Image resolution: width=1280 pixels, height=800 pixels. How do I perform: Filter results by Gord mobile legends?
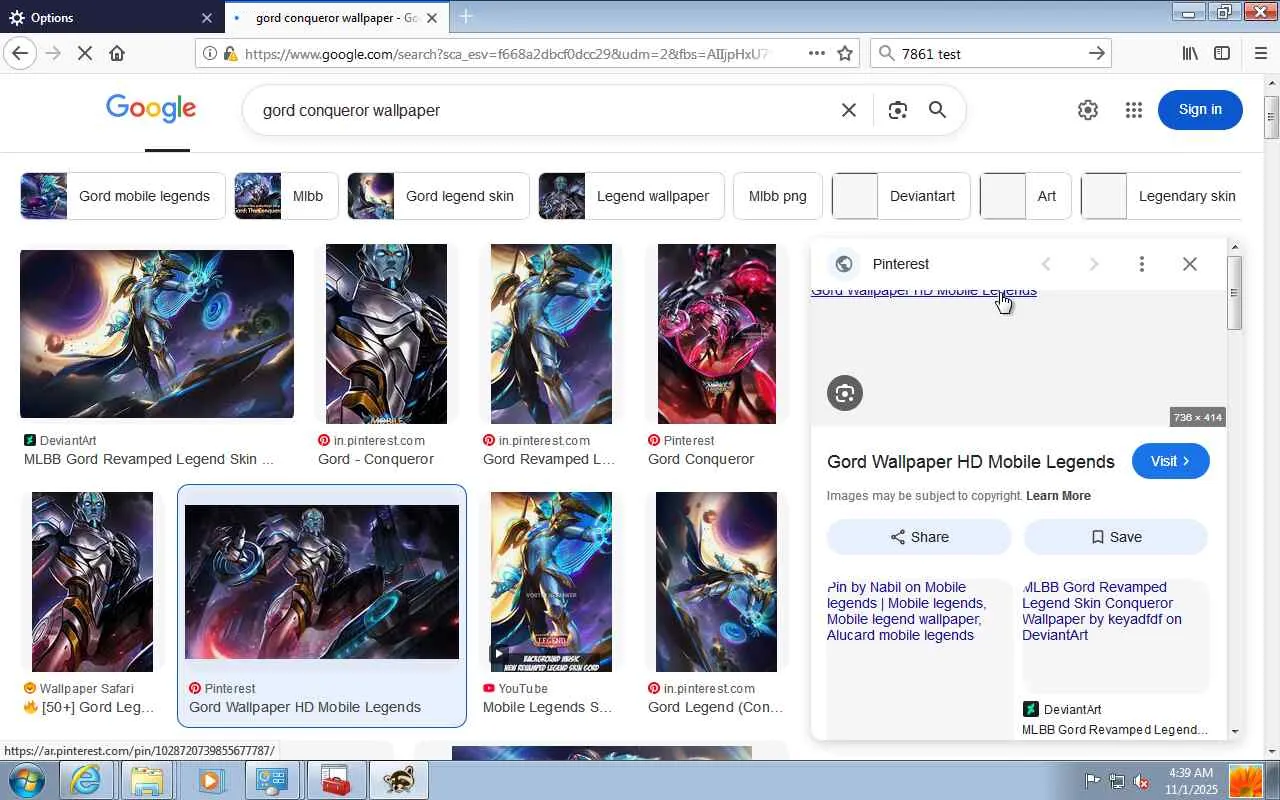(123, 196)
